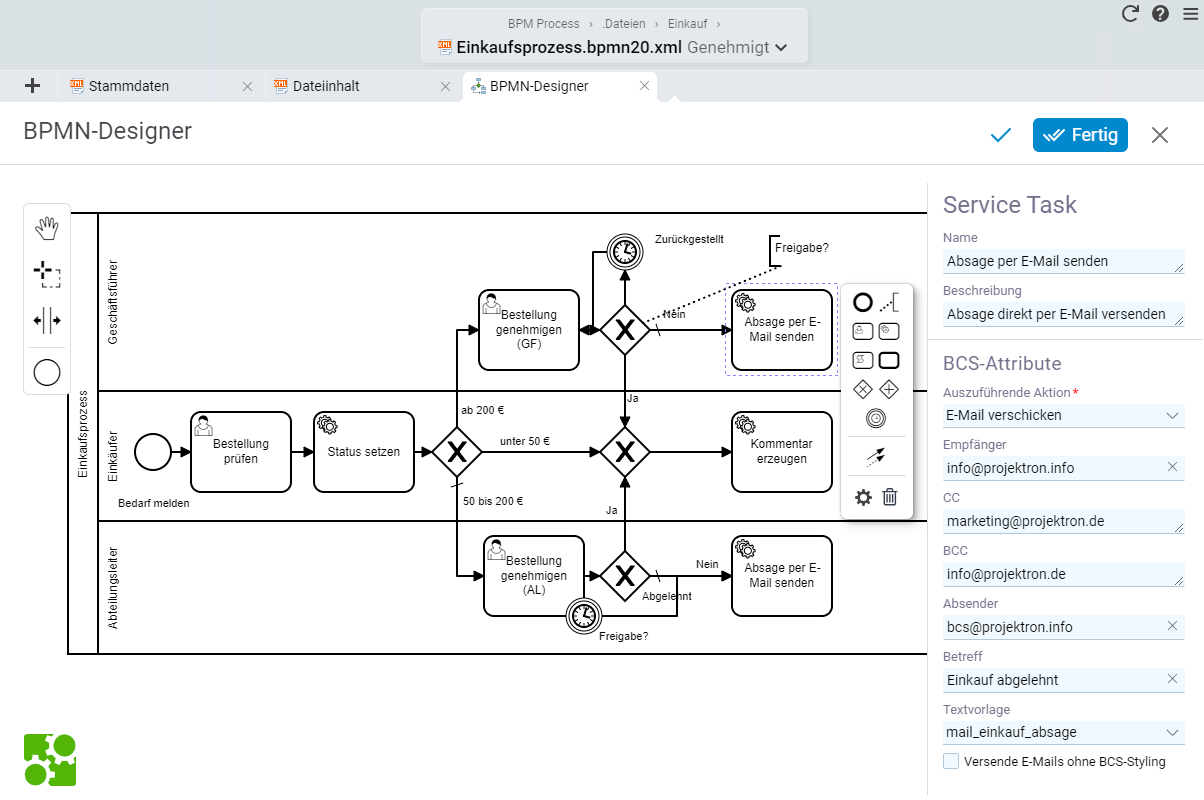
Task: Open the 'BPM Process' breadcrumb
Action: (542, 23)
